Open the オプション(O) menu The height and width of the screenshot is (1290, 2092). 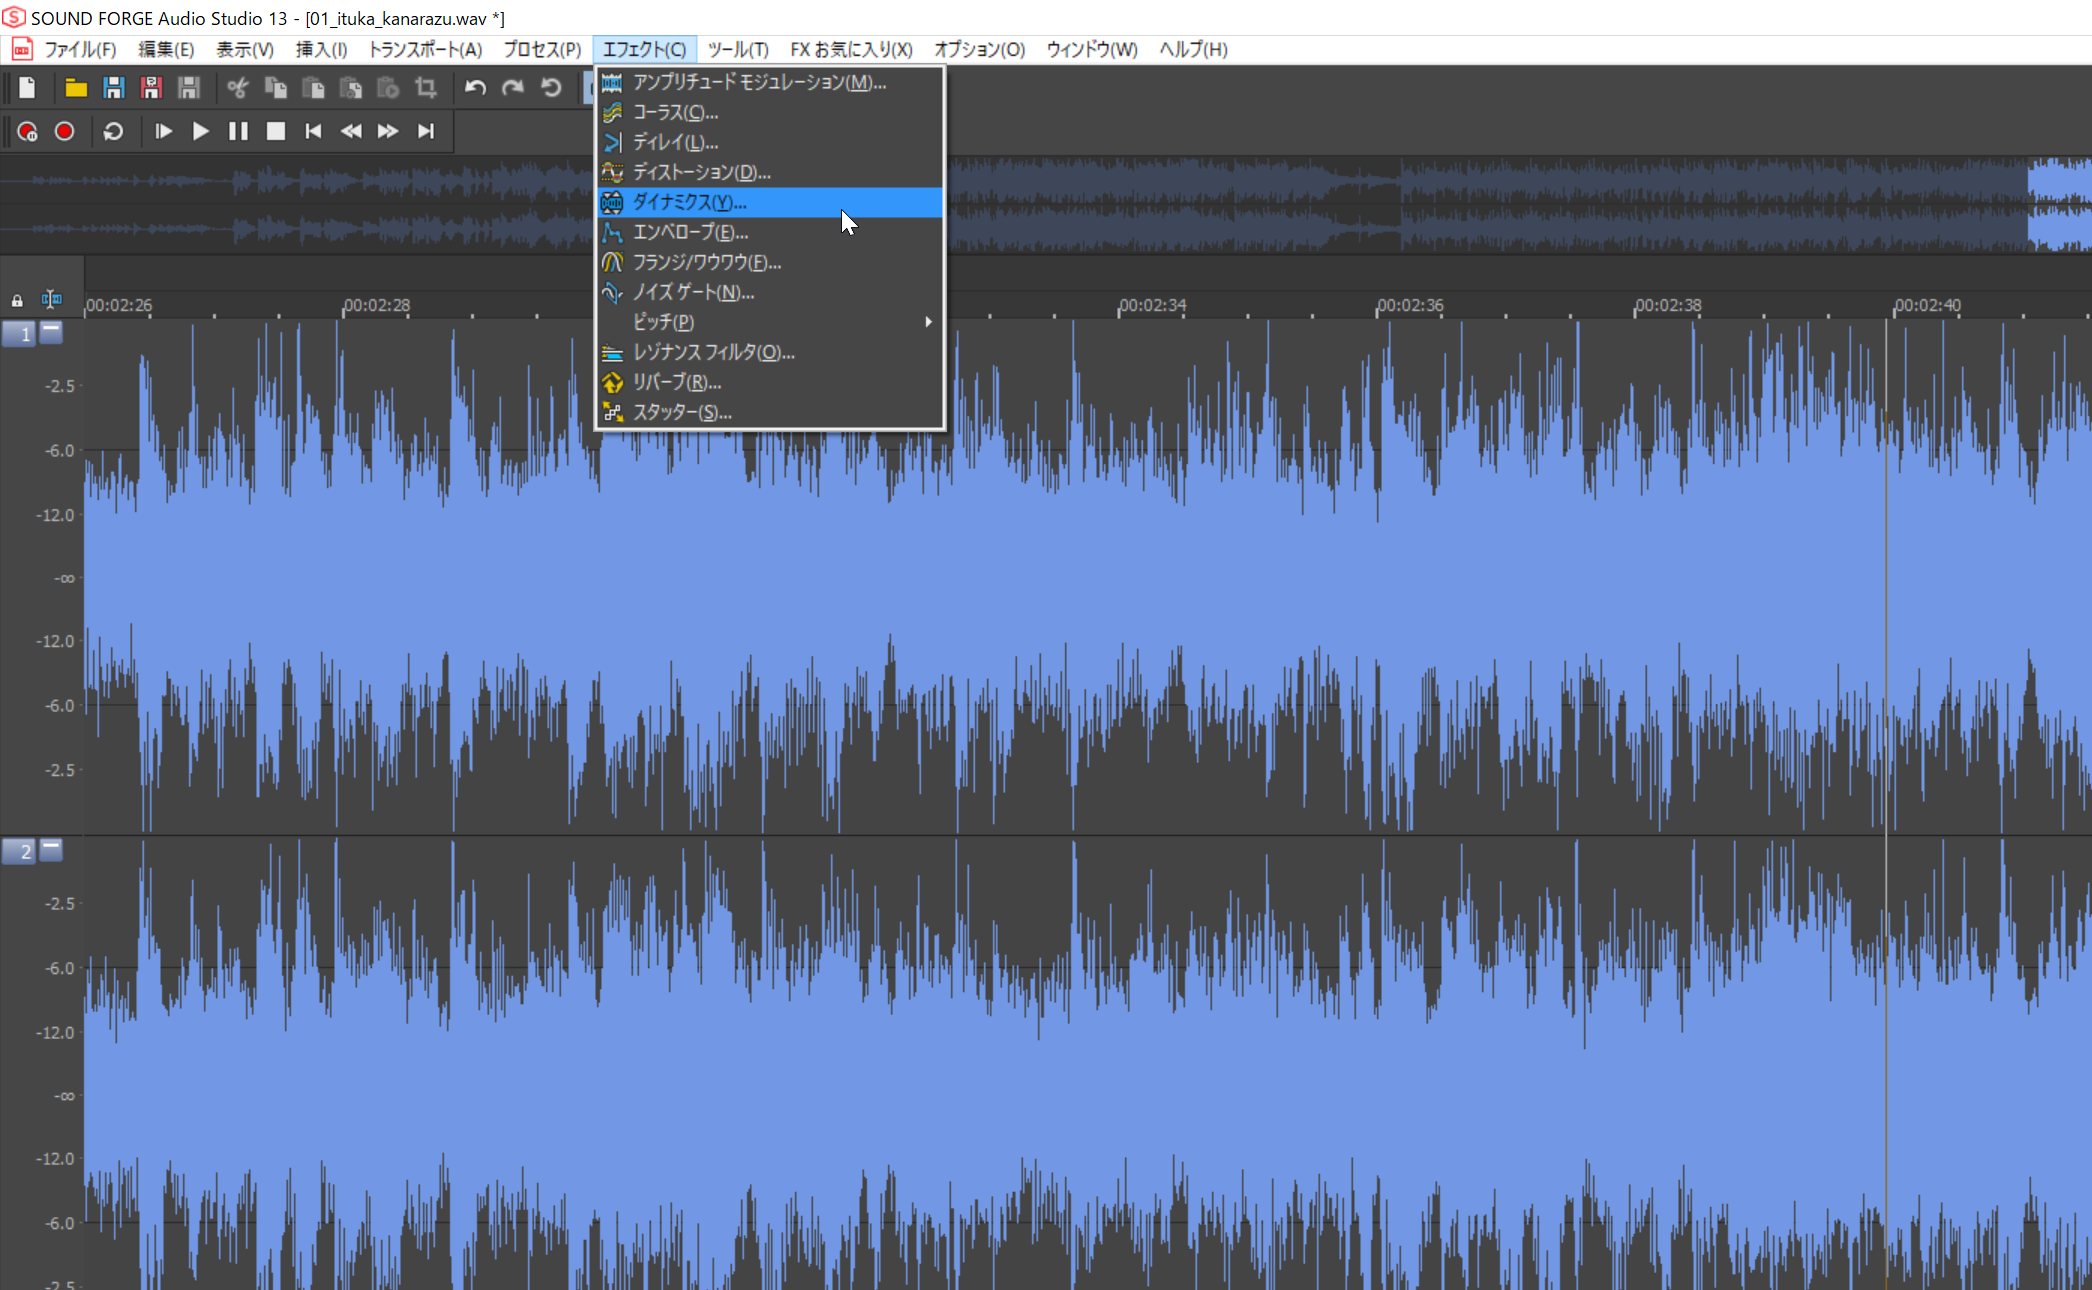pyautogui.click(x=979, y=49)
